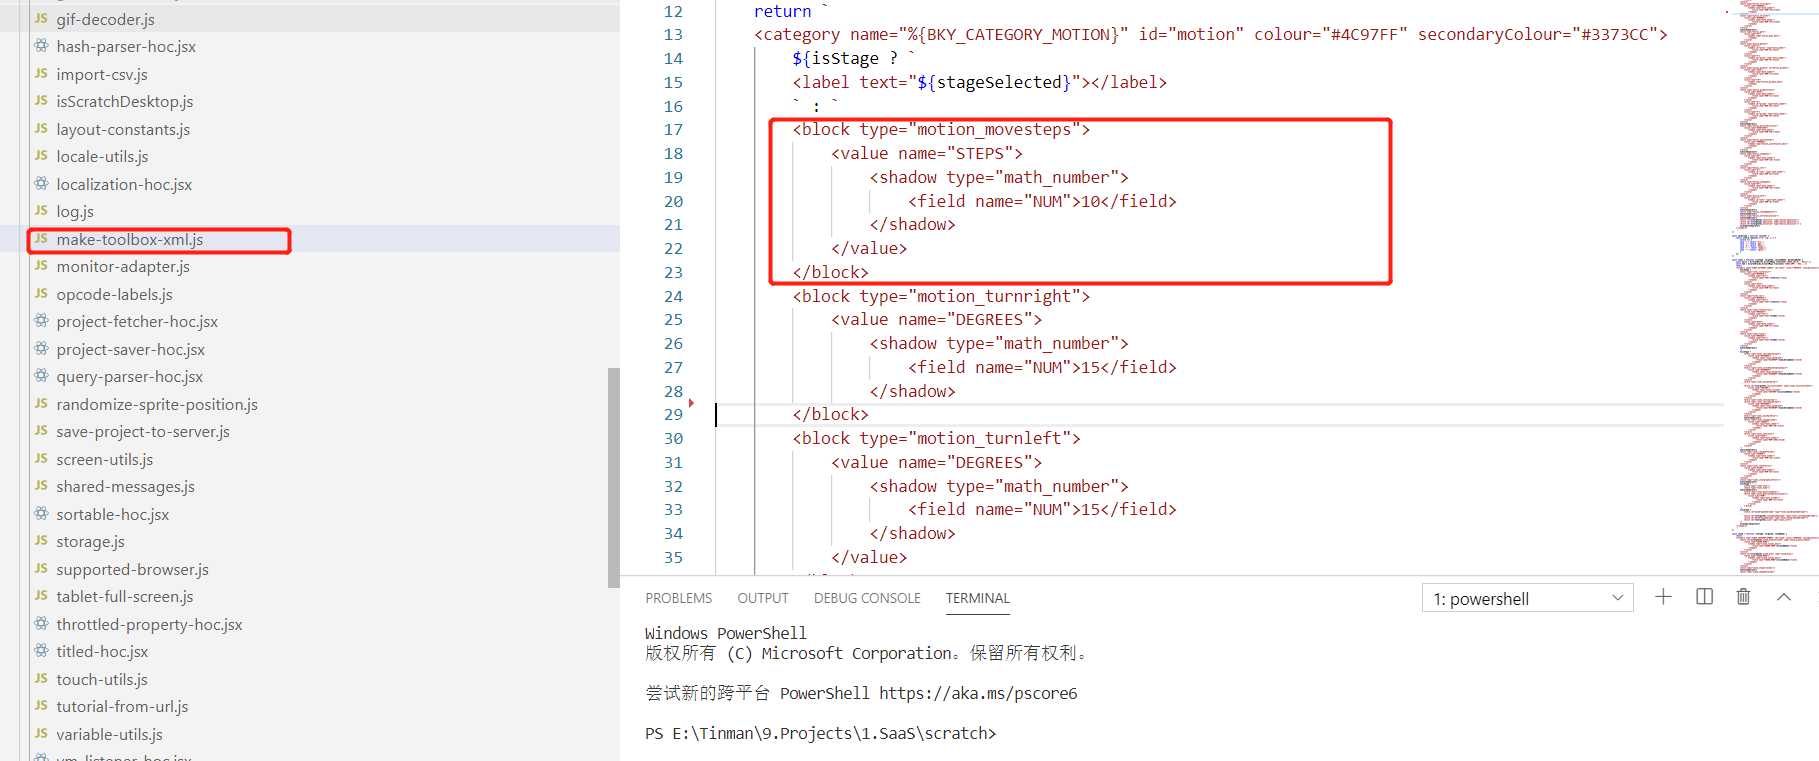Image resolution: width=1819 pixels, height=761 pixels.
Task: Select the TERMINAL tab
Action: [x=978, y=598]
